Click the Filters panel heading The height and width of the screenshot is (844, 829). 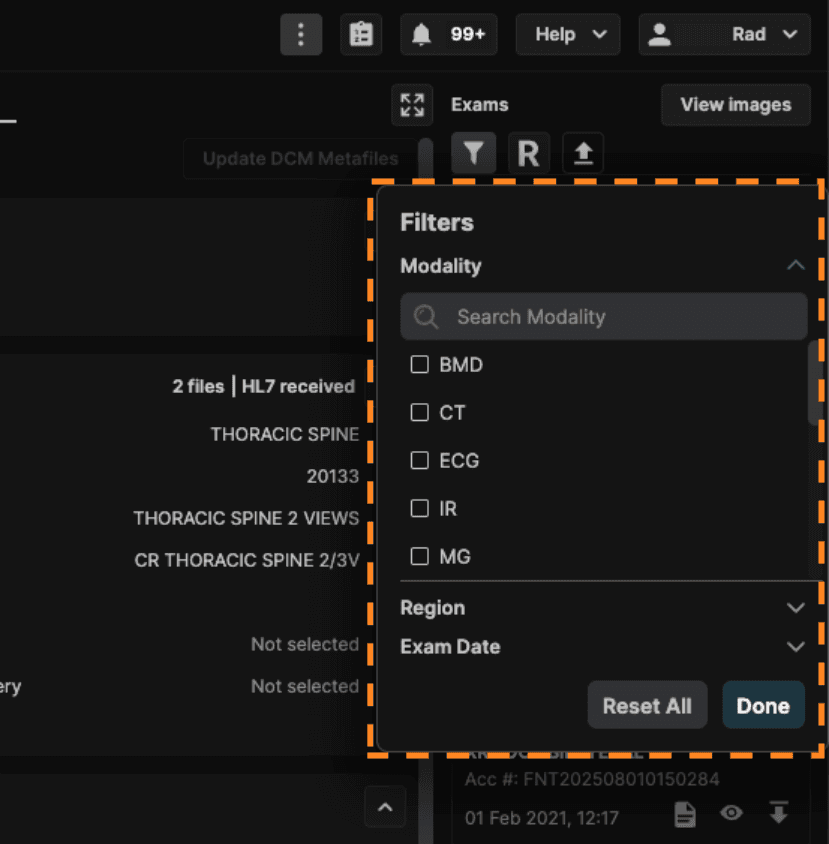click(x=437, y=222)
